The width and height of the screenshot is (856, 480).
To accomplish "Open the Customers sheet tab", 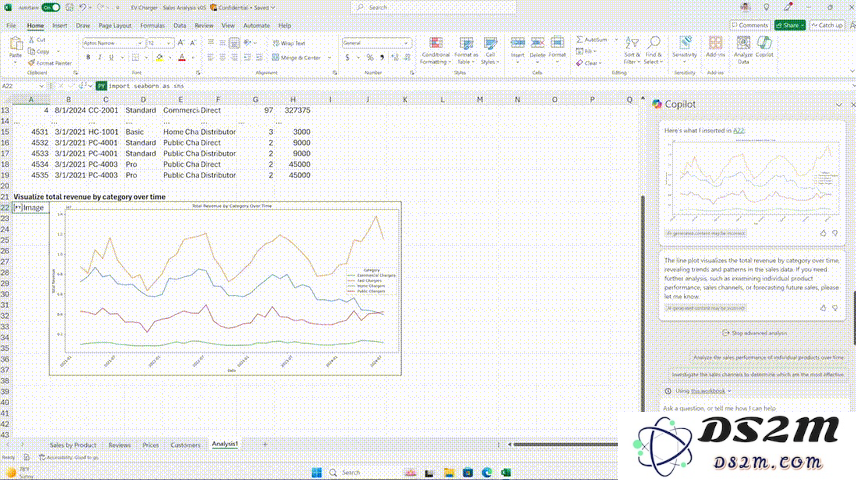I will point(185,445).
